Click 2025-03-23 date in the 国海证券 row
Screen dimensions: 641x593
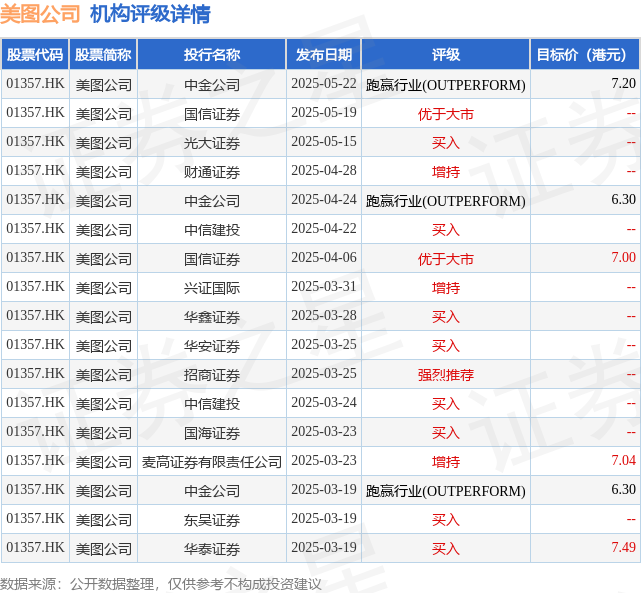click(x=324, y=432)
